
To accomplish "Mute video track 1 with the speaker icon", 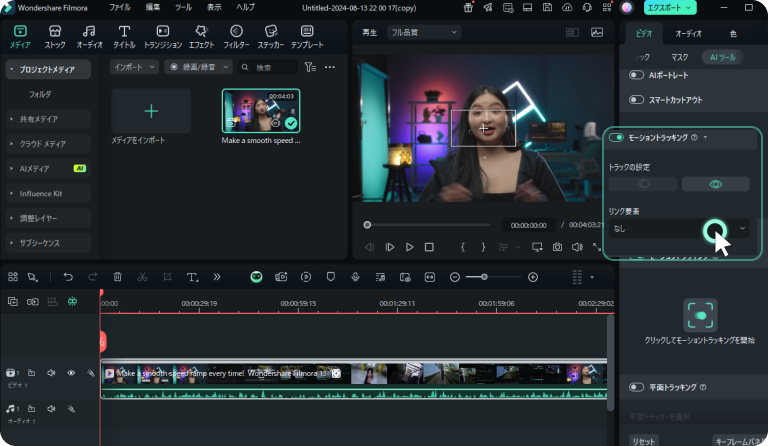I will pos(51,373).
